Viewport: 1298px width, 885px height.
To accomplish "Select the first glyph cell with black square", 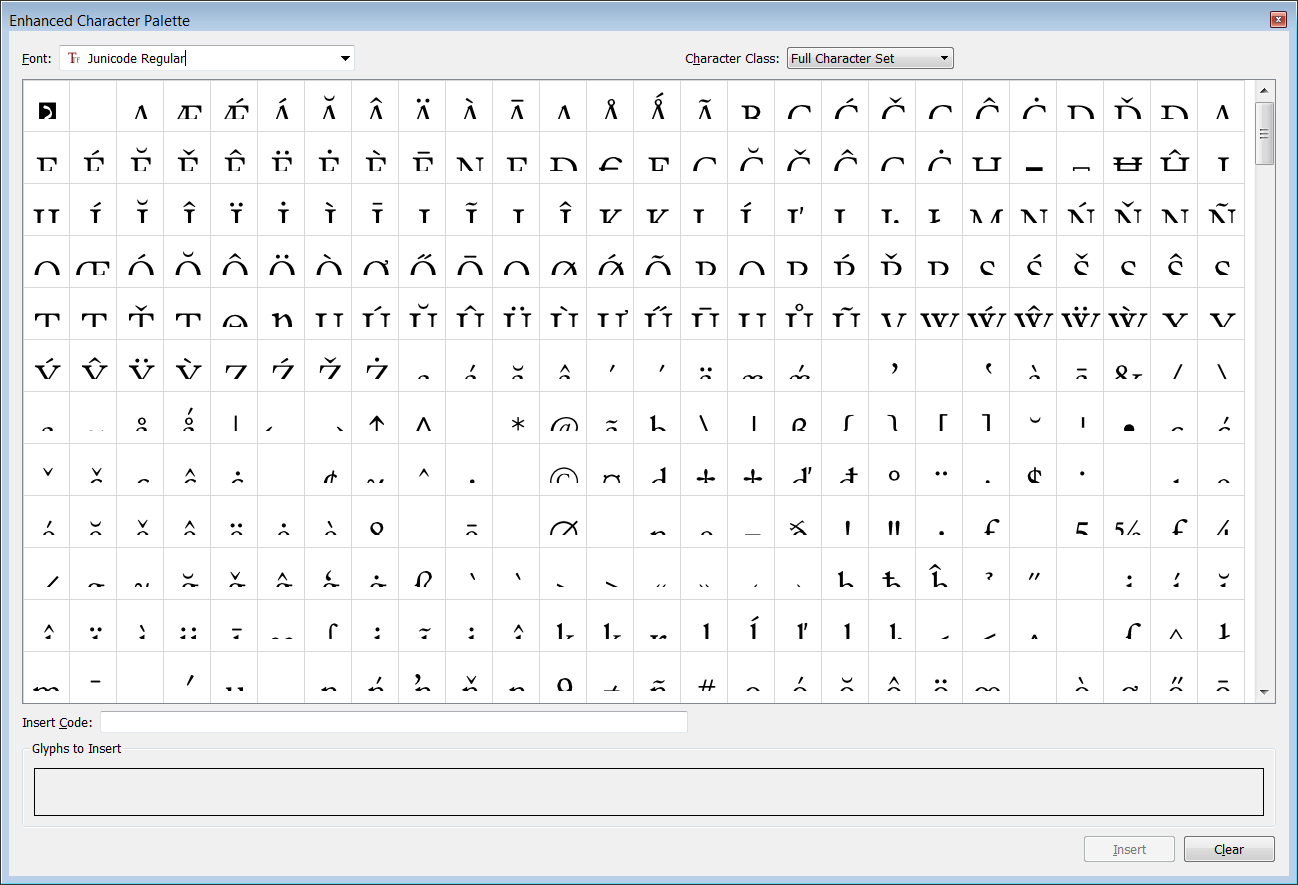I will point(47,110).
